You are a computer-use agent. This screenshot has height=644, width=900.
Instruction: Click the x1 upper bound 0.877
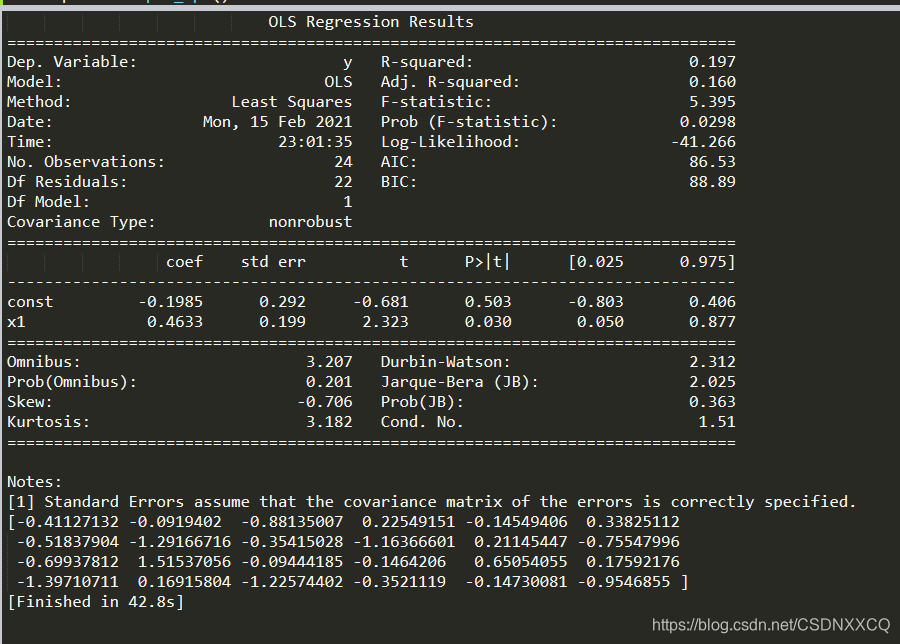tap(712, 322)
